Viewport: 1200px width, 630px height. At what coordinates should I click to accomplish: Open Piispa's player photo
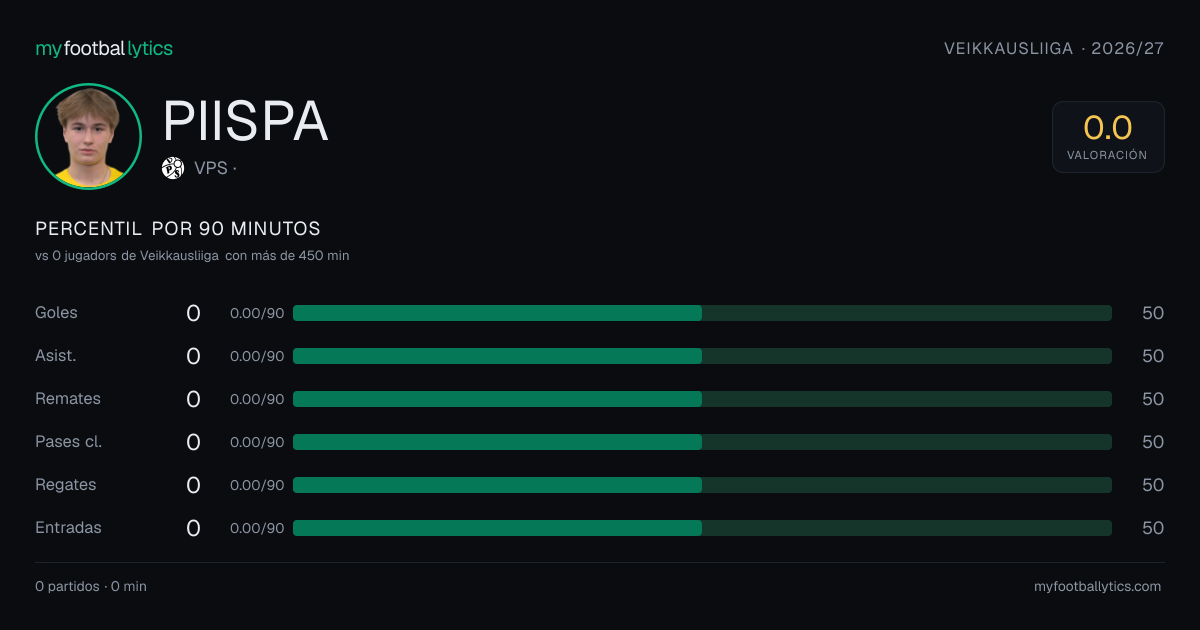tap(88, 136)
